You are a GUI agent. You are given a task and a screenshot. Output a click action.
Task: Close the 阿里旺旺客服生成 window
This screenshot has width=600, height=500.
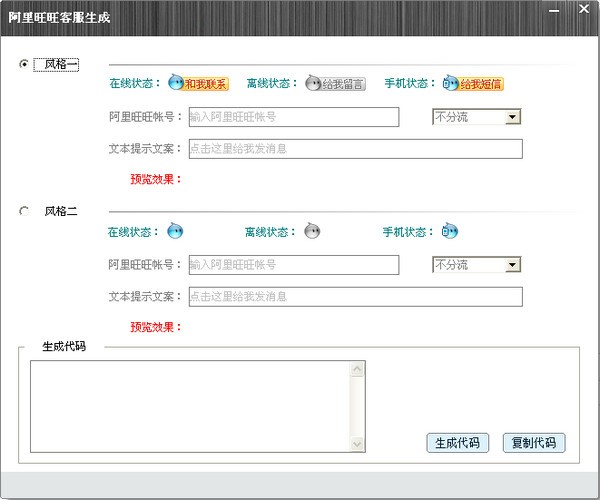(584, 9)
